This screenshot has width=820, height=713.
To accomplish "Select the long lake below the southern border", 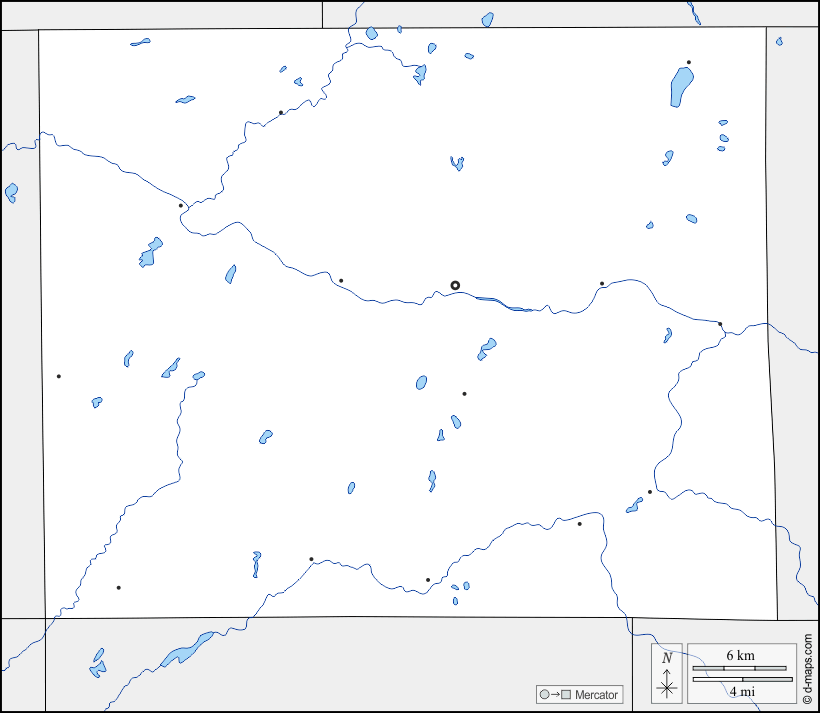I will click(x=185, y=650).
